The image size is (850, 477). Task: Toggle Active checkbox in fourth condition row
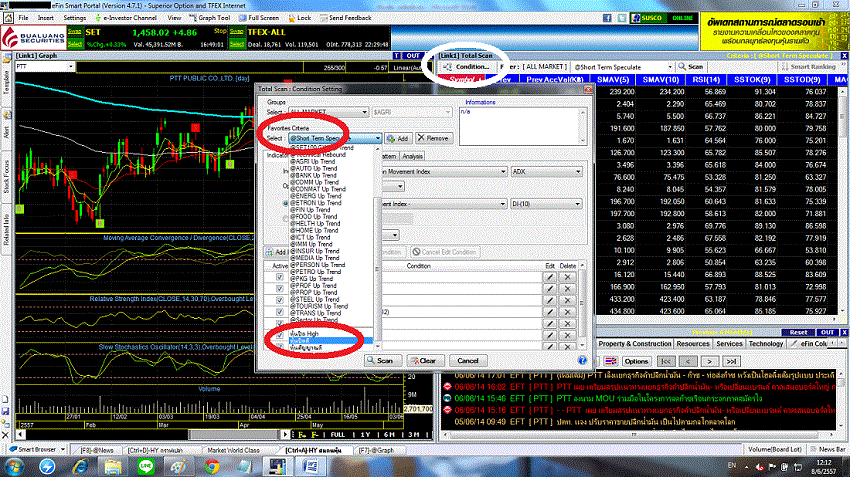click(280, 312)
